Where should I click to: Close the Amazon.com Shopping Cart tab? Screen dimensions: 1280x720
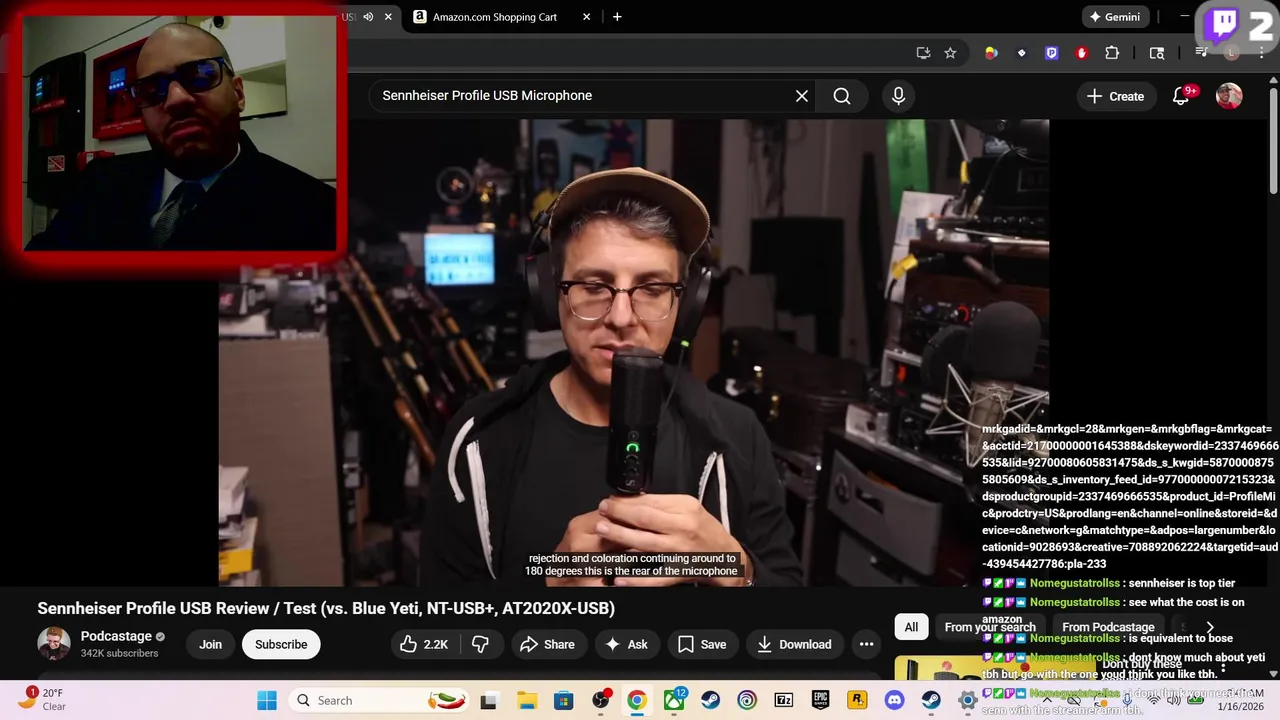click(586, 17)
